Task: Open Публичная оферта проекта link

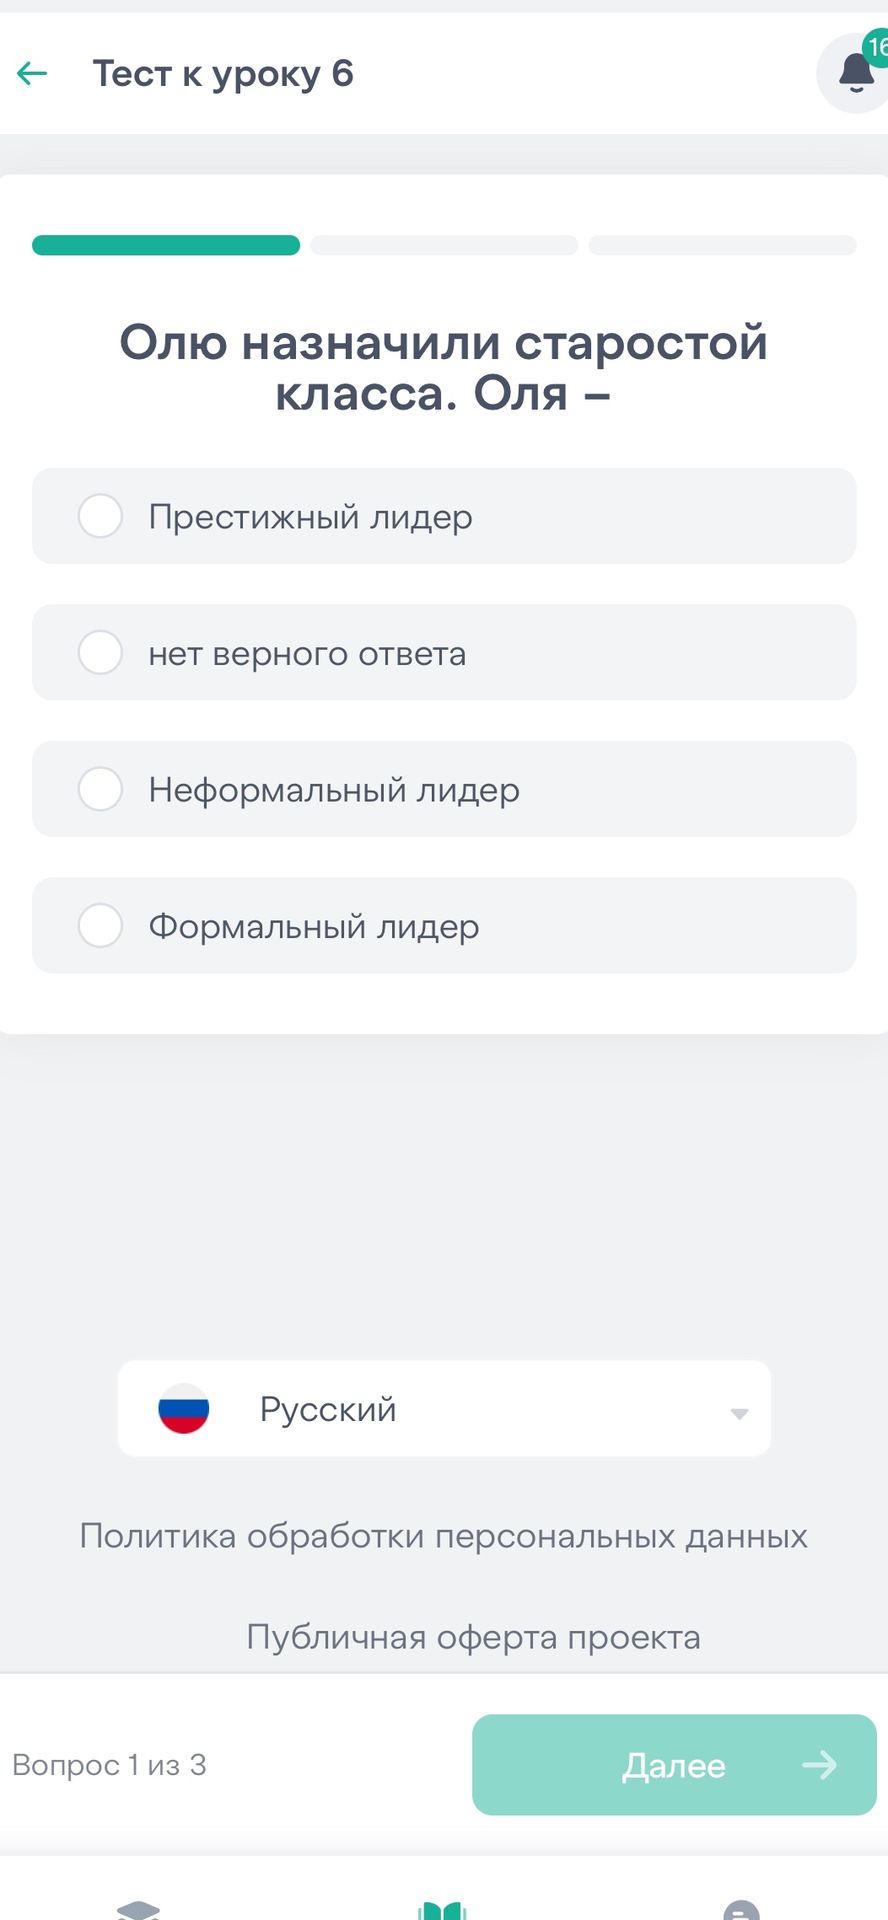Action: pos(473,1637)
